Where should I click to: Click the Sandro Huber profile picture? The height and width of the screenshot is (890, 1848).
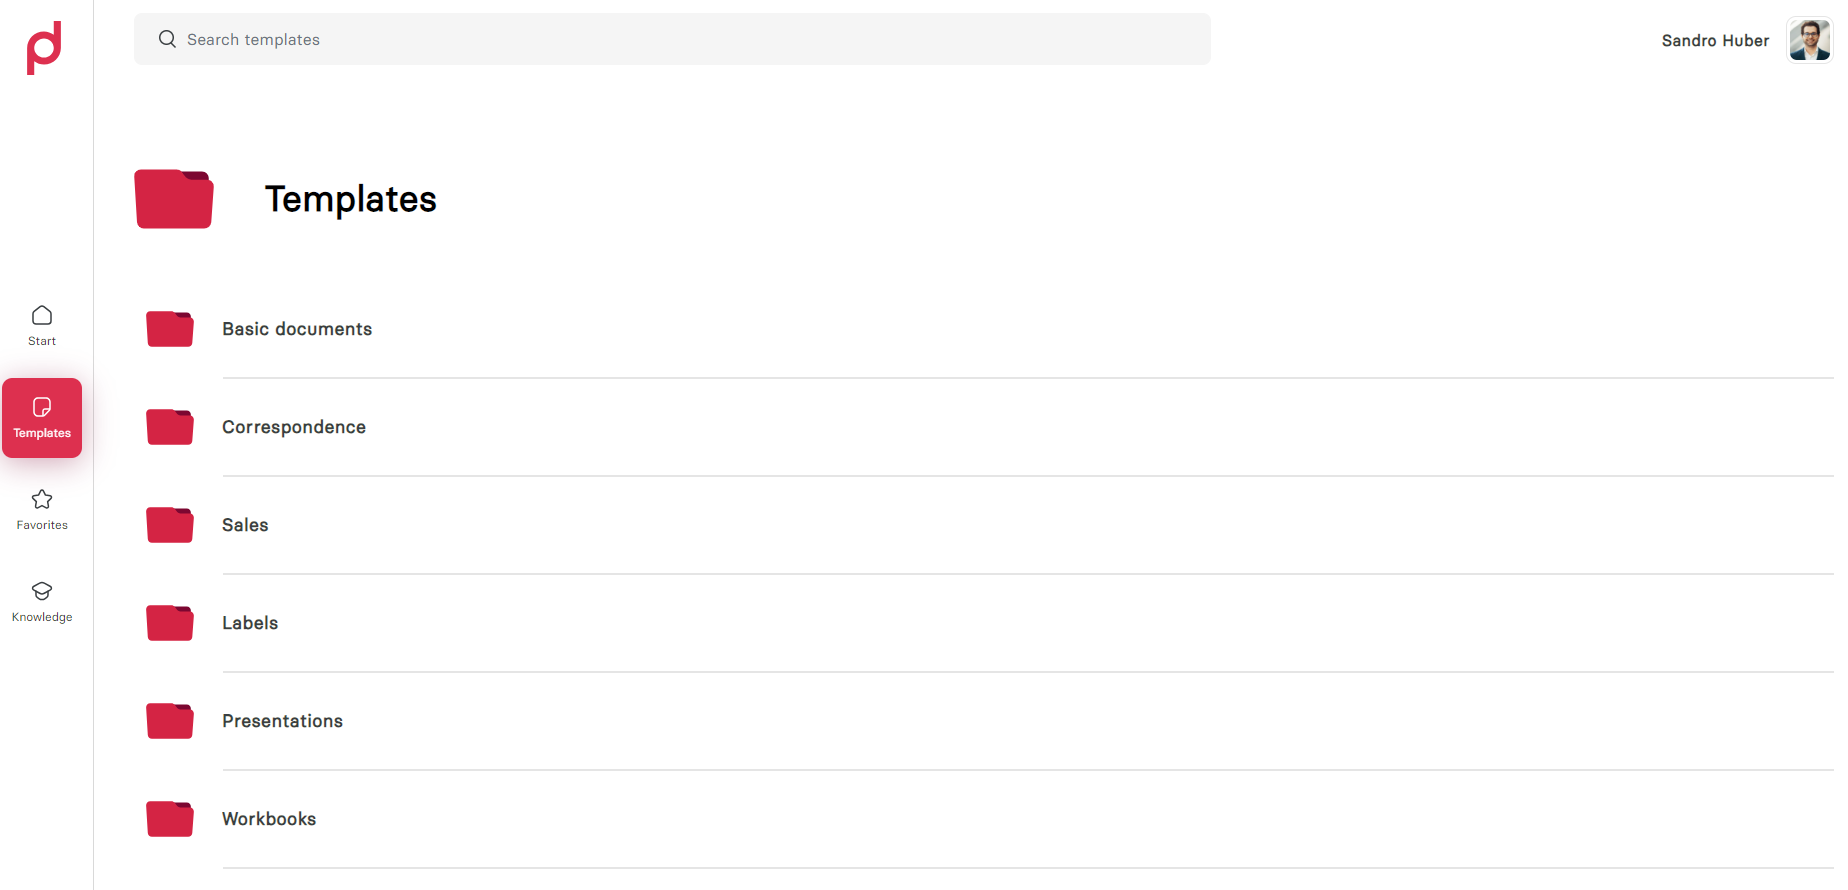coord(1809,40)
